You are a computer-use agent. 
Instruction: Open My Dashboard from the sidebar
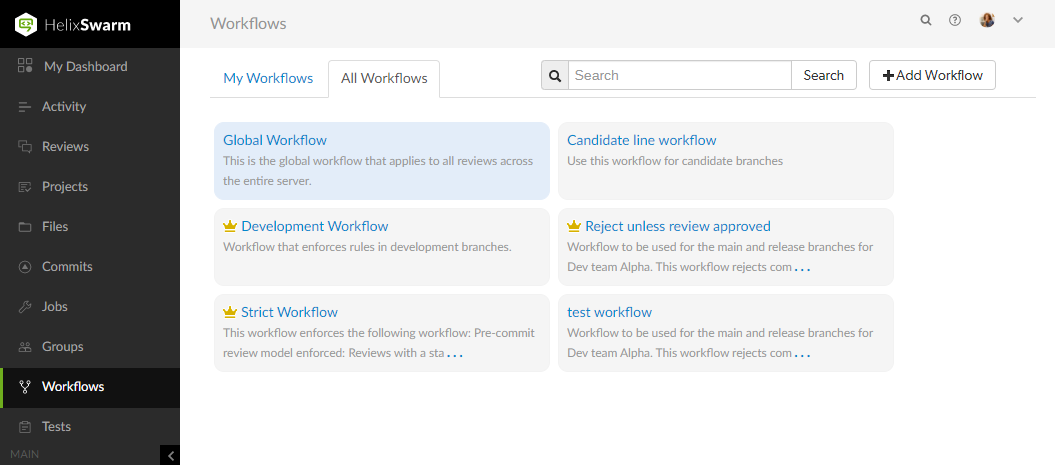(x=84, y=67)
